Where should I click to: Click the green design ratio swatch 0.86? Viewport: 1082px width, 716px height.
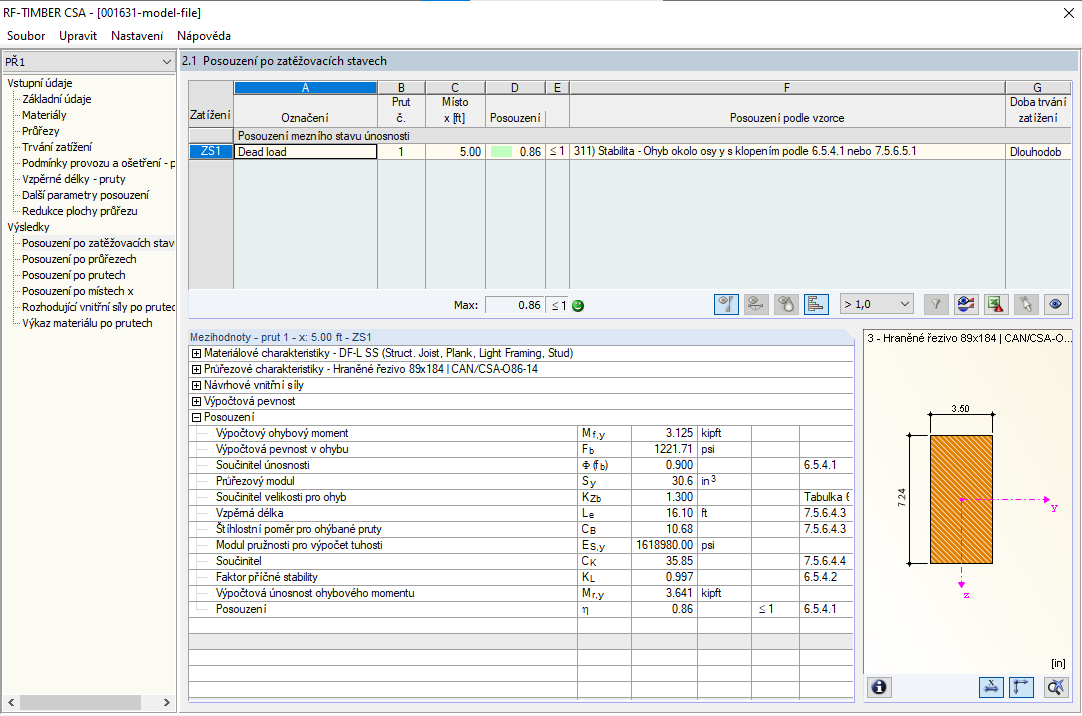pyautogui.click(x=501, y=152)
